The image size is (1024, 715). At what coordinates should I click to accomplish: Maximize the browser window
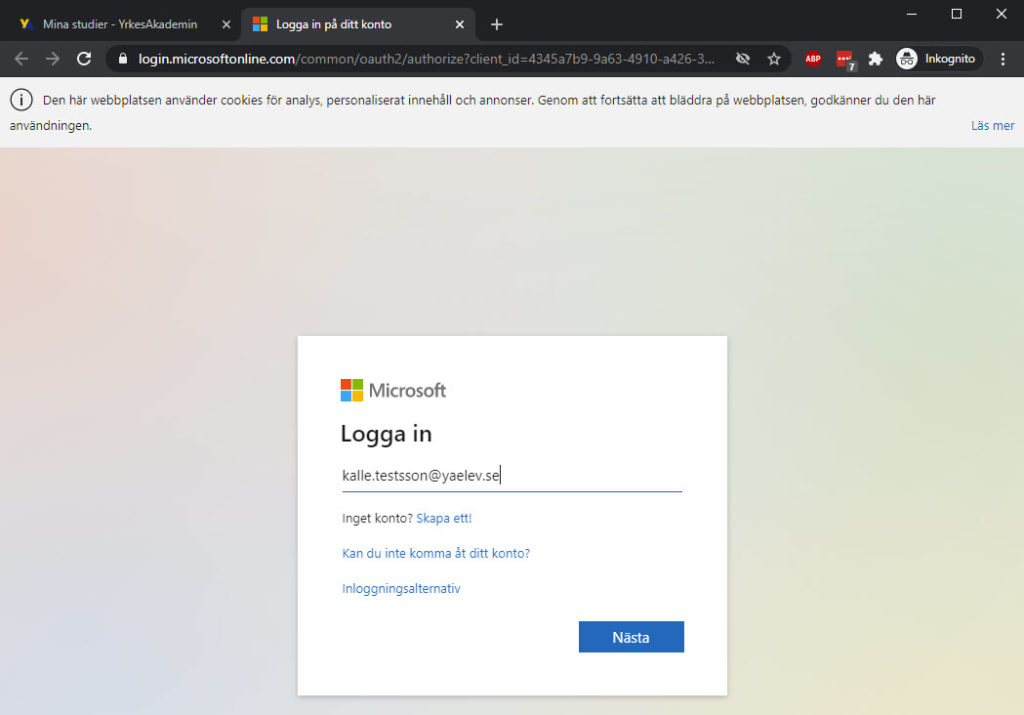tap(956, 14)
